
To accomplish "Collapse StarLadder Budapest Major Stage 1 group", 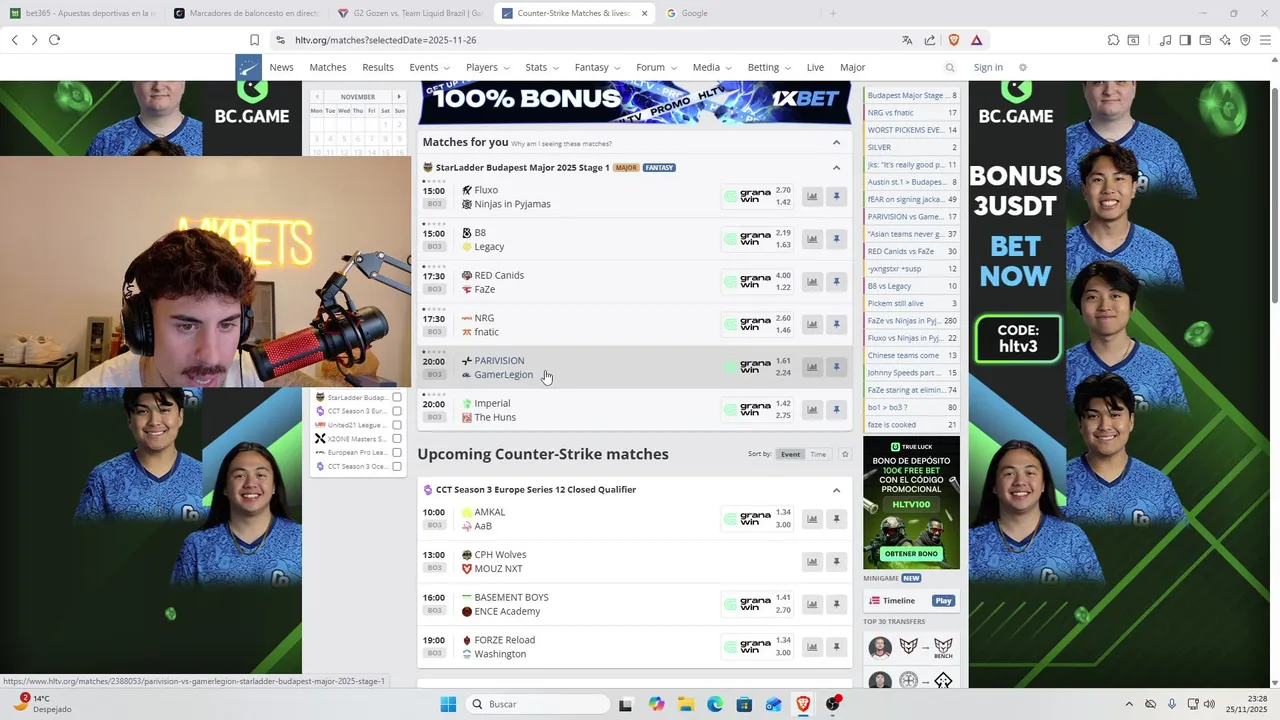I will [x=836, y=167].
